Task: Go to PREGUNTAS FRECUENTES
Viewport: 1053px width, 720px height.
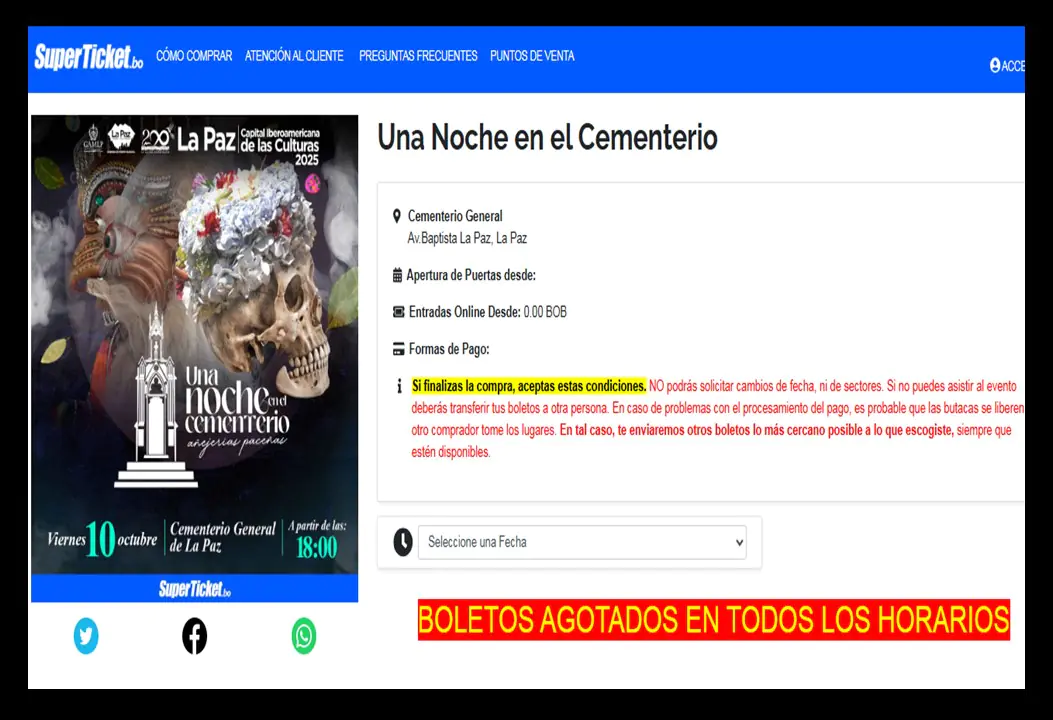Action: [418, 56]
